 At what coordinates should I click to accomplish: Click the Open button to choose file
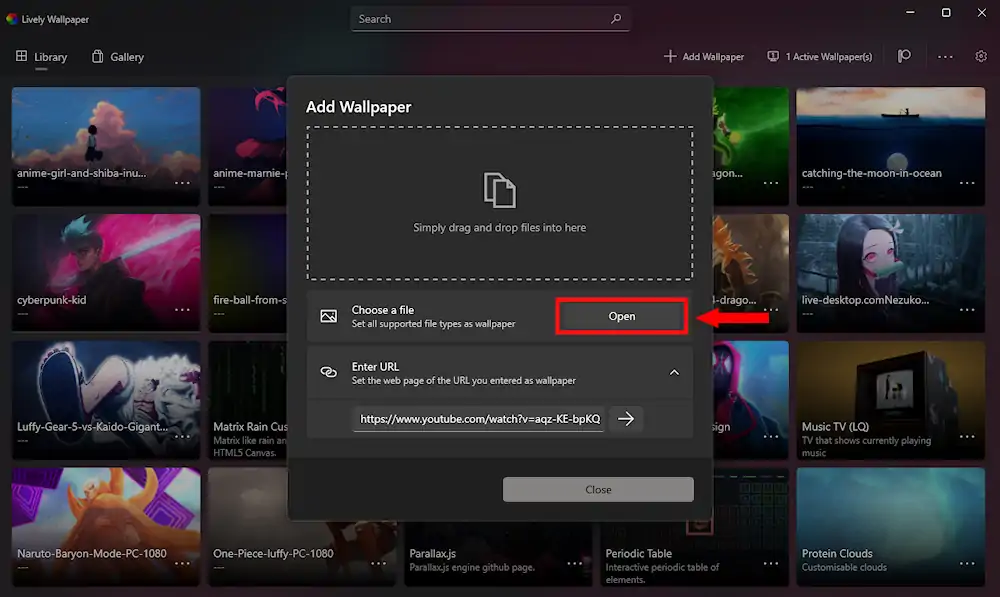(x=622, y=316)
